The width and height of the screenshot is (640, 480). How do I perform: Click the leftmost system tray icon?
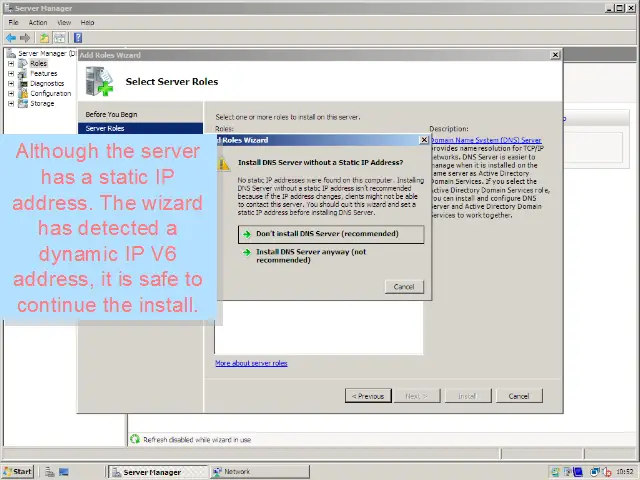[555, 472]
